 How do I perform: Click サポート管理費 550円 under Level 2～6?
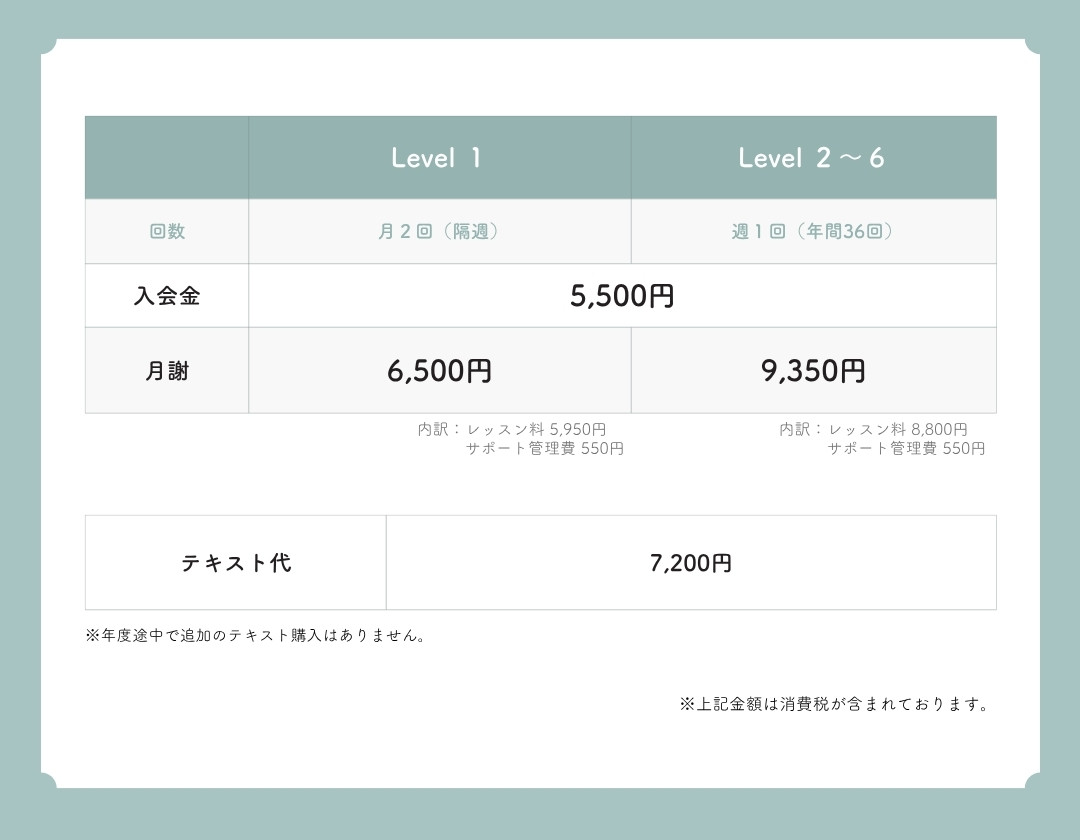point(906,449)
